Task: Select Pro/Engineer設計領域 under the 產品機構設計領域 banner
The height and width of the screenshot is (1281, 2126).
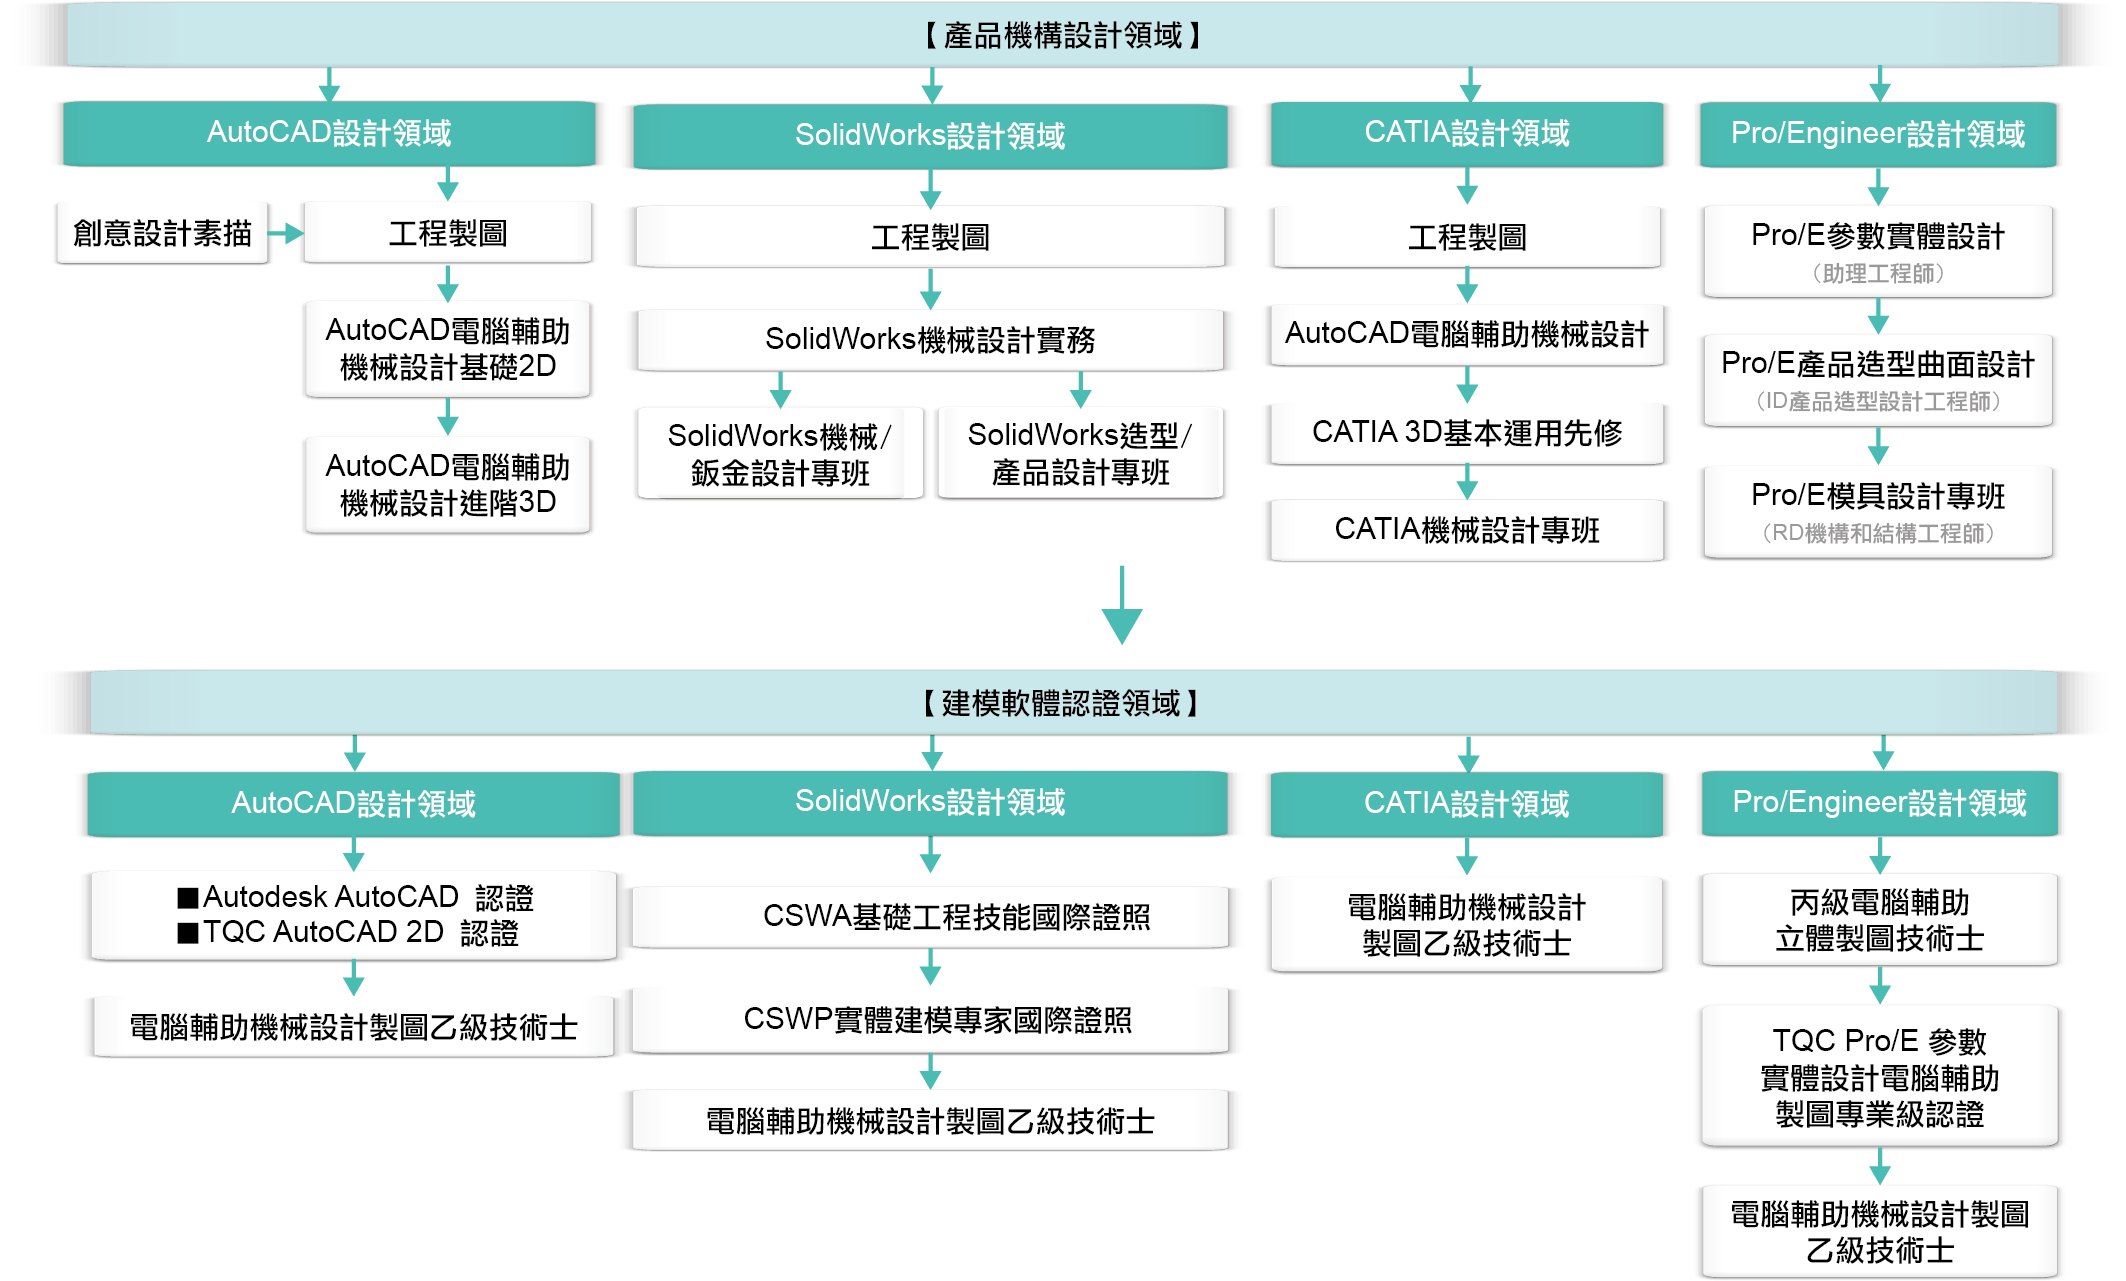Action: pyautogui.click(x=1878, y=134)
